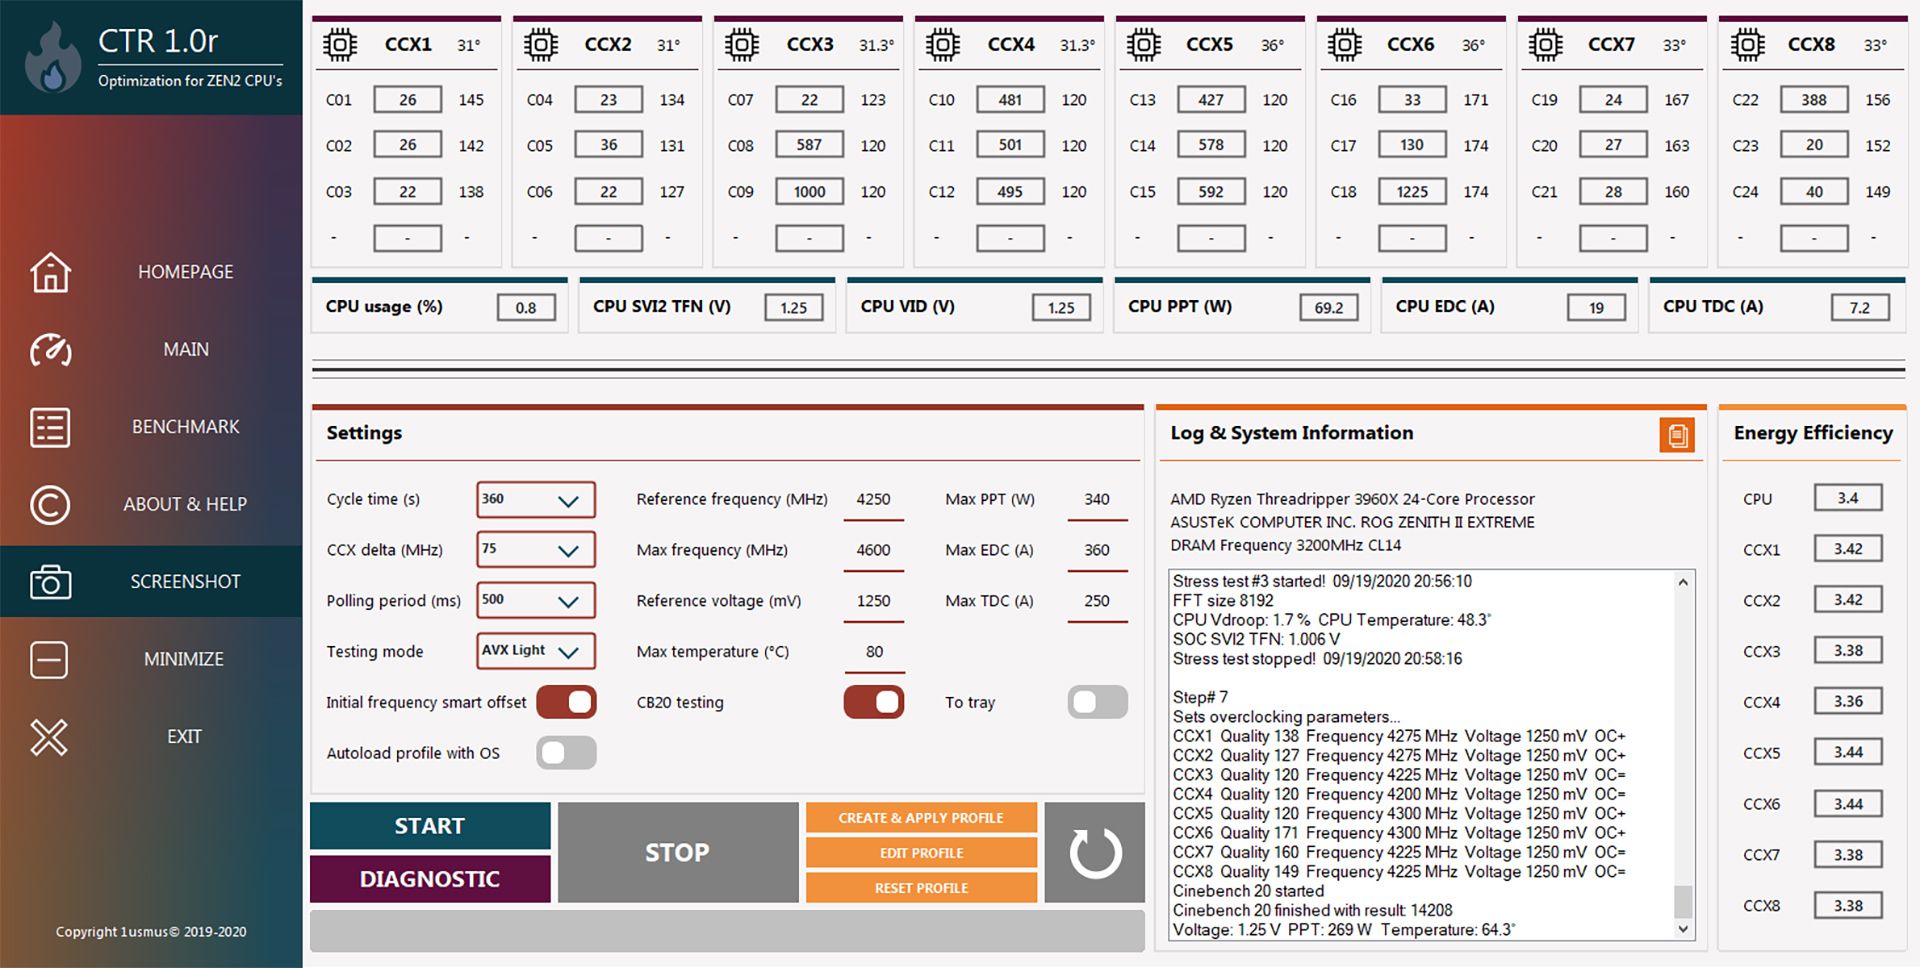Open the Benchmark panel icon
1920x968 pixels.
[48, 427]
